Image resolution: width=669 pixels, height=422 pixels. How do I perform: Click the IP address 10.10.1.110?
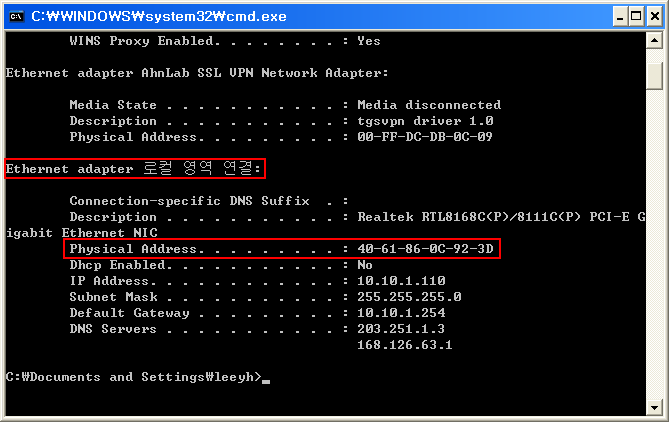401,281
